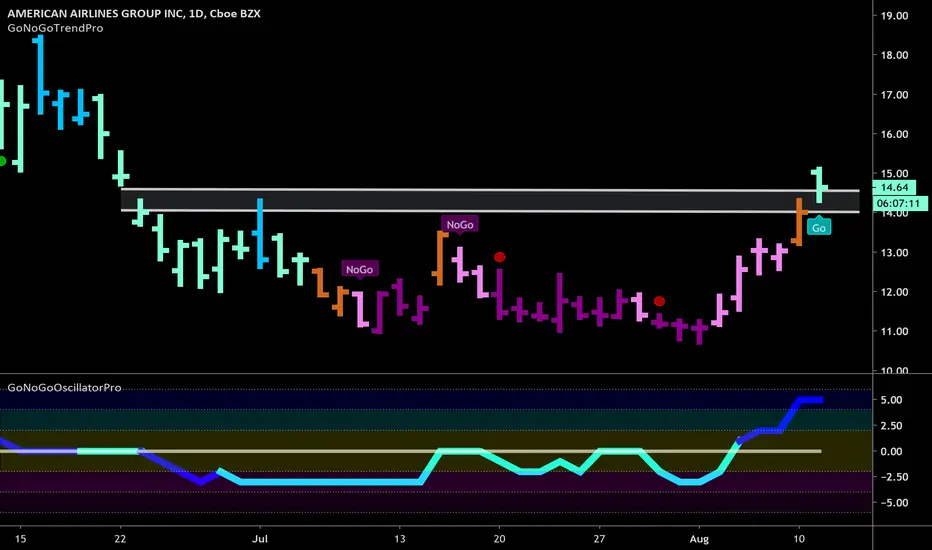Screen dimensions: 932x550
Task: Click the 15 date axis label
Action: point(20,539)
